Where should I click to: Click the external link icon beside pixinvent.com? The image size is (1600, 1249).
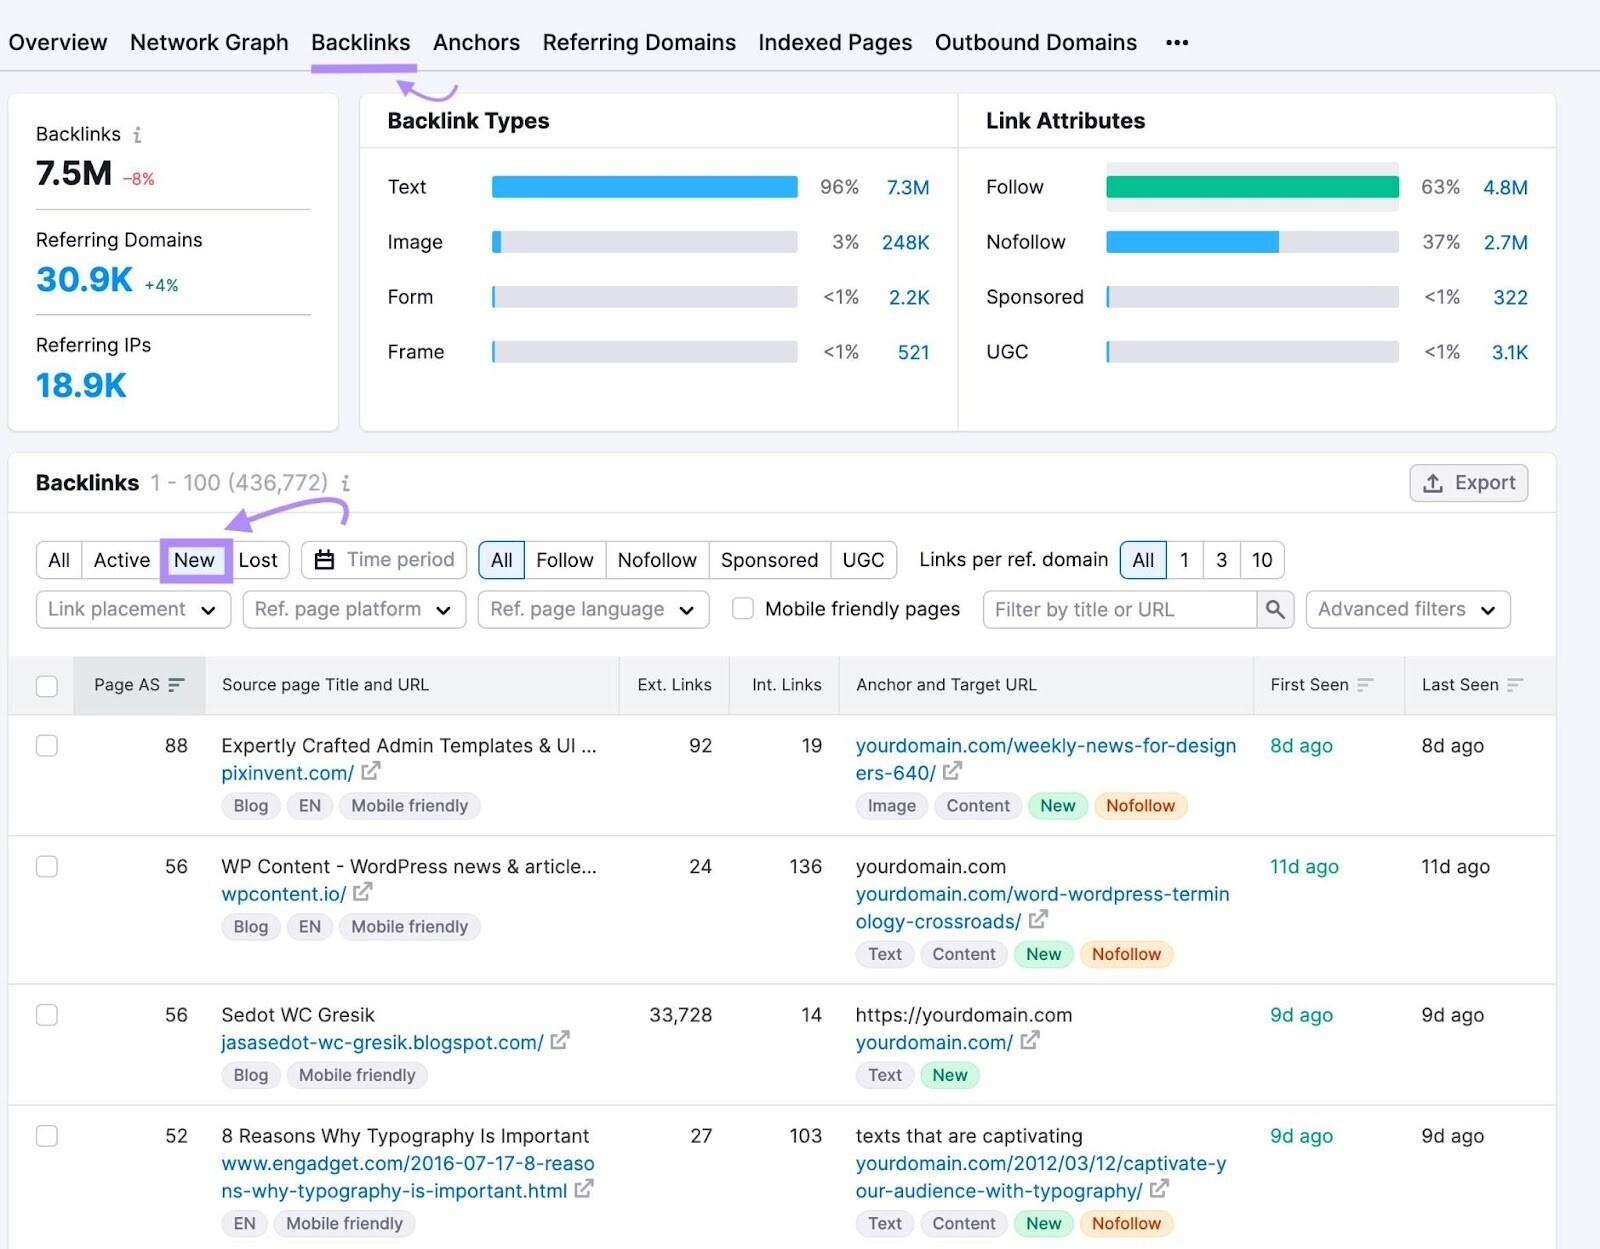[x=371, y=772]
